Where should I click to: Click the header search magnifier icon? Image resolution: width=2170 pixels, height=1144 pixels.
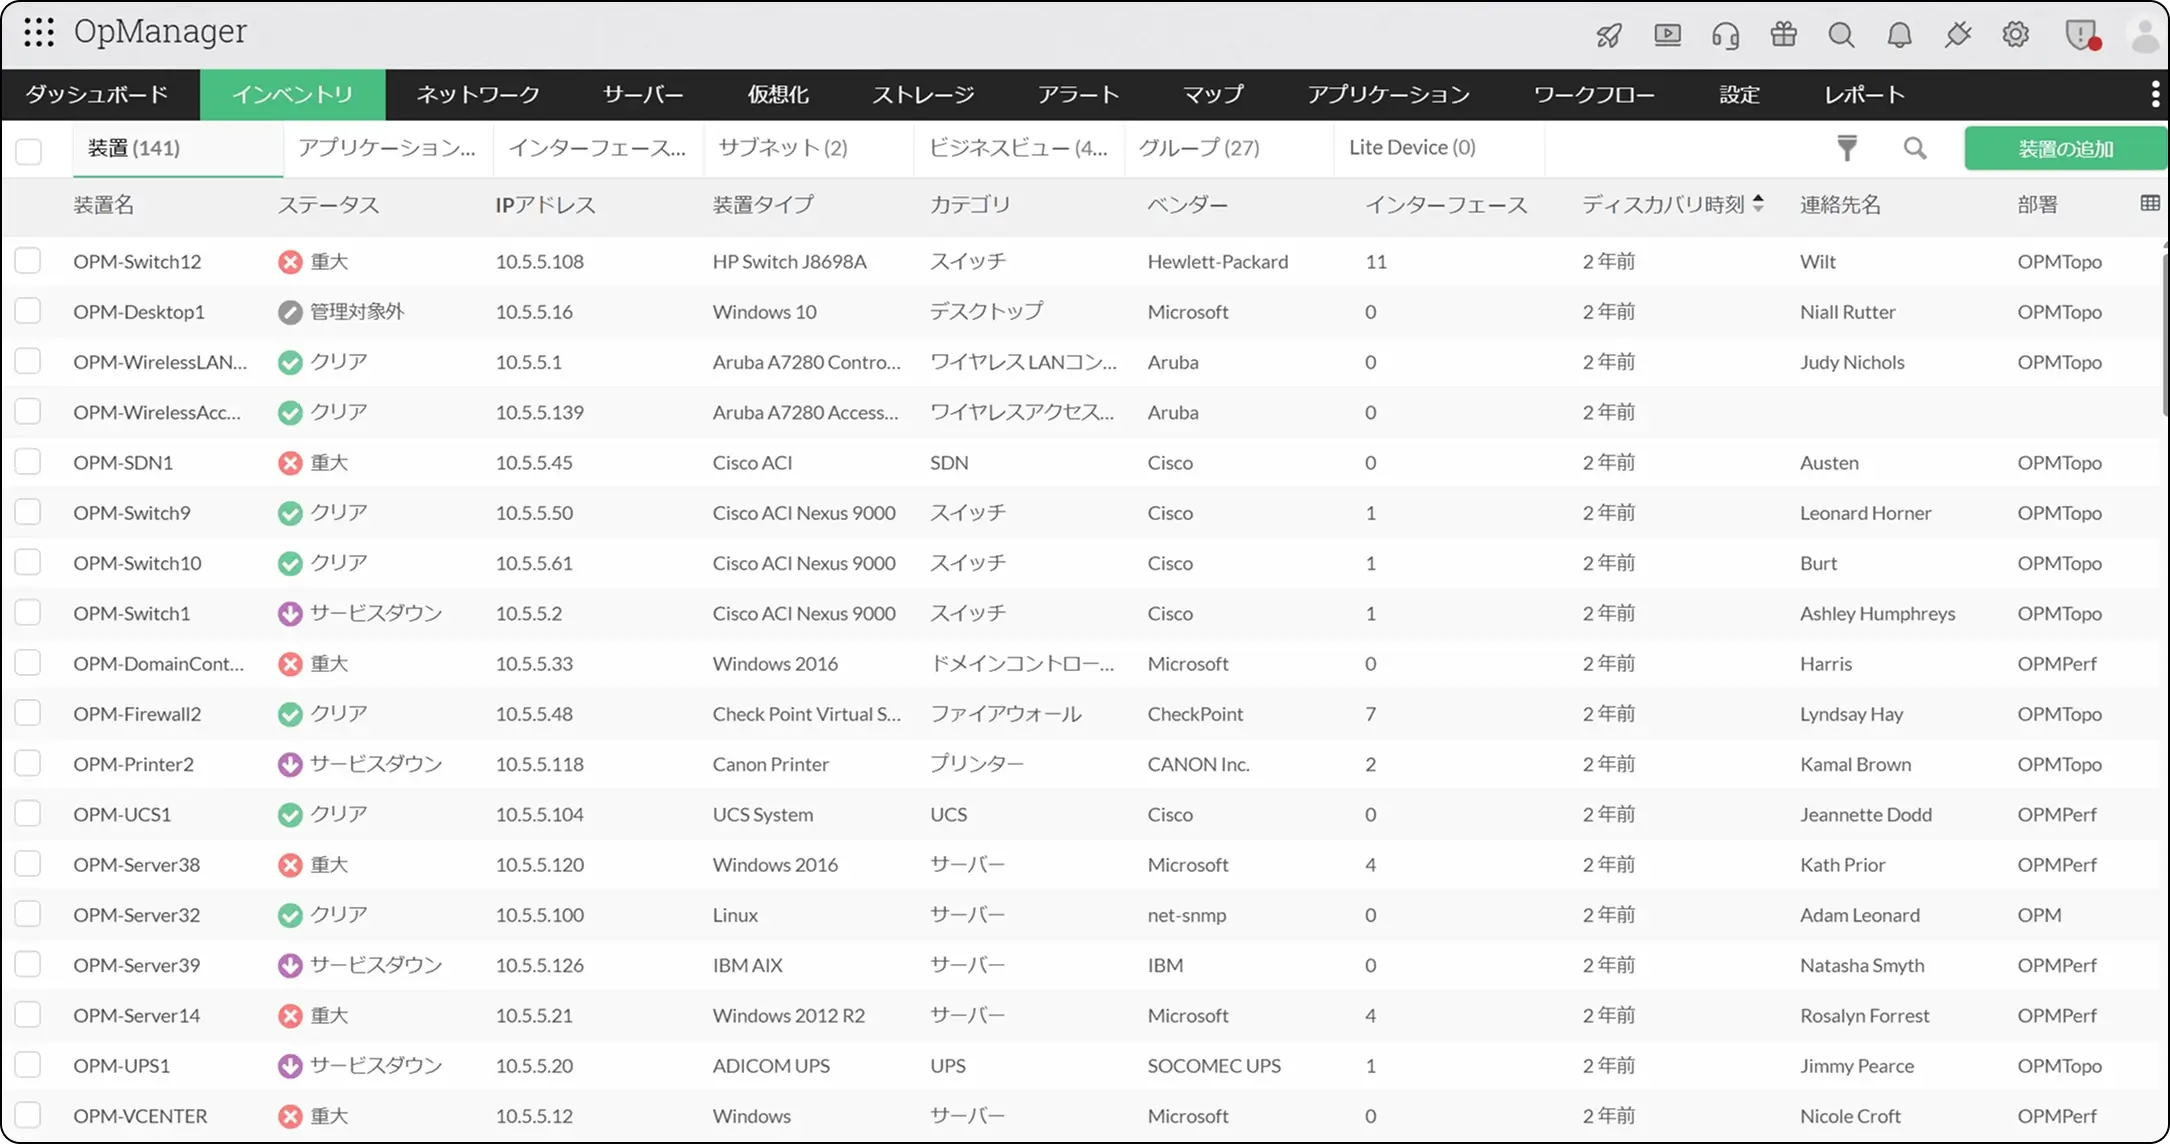1841,35
